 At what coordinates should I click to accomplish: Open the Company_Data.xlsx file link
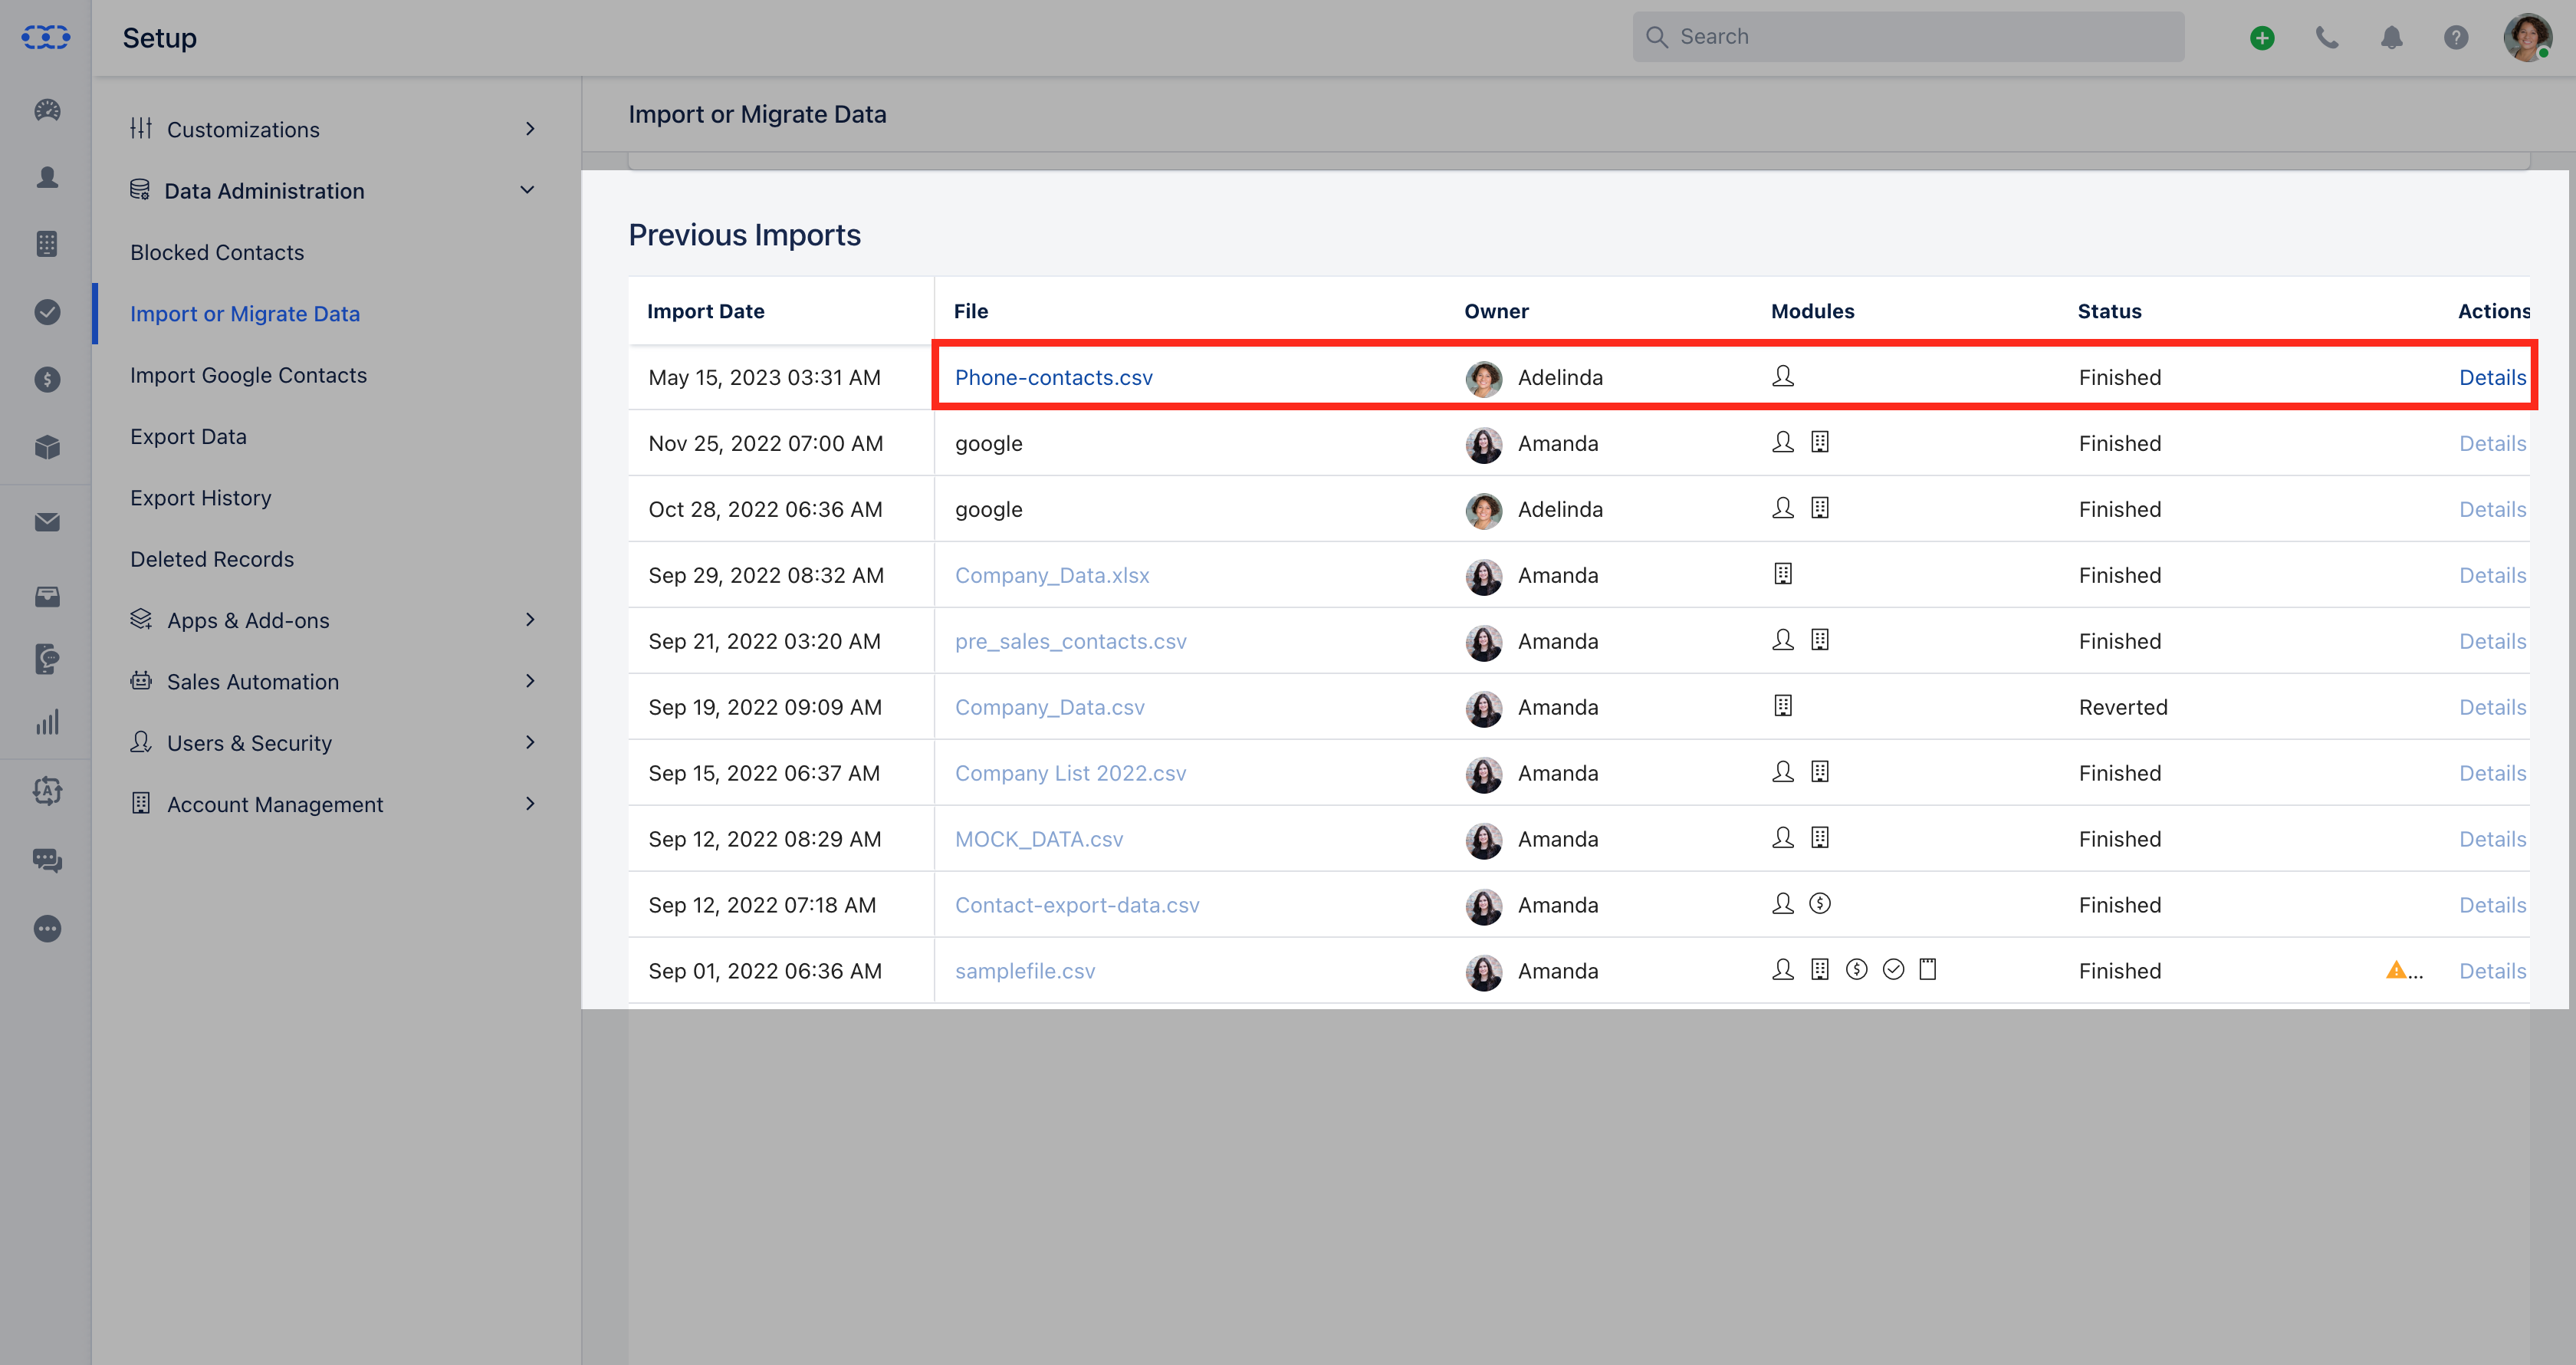tap(1052, 575)
